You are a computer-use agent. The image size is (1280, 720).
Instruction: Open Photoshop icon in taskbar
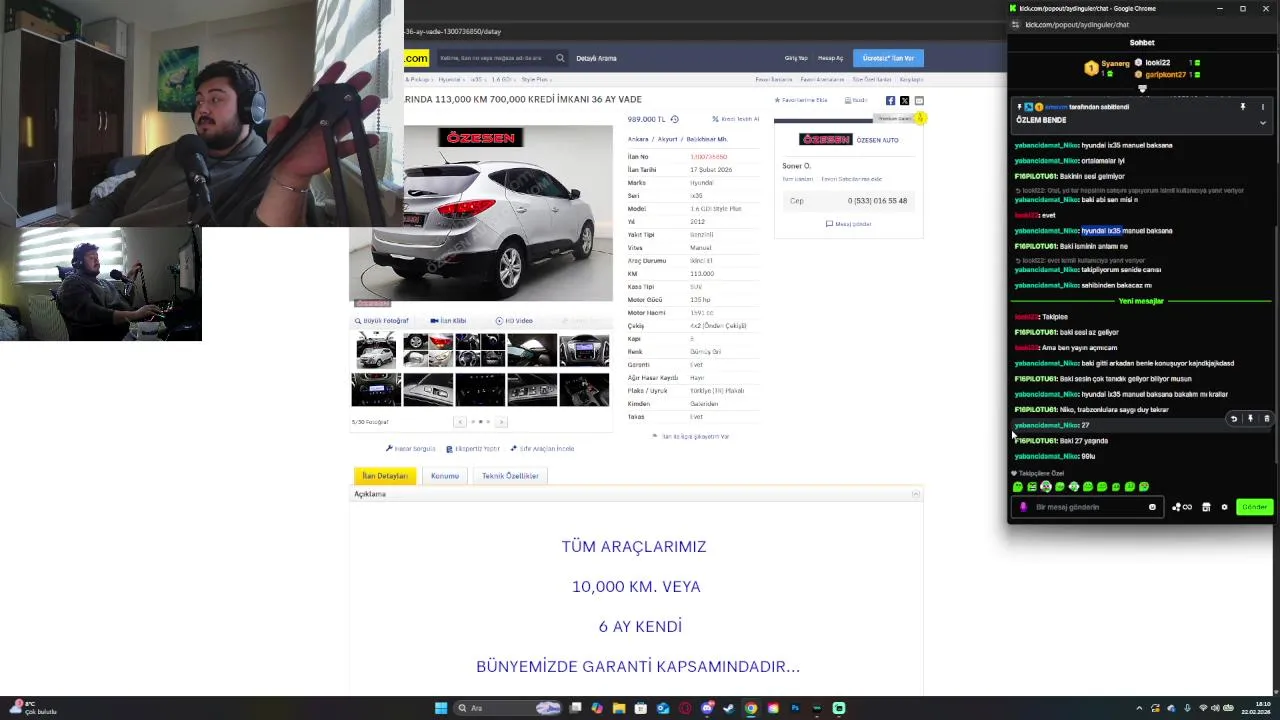[x=795, y=708]
